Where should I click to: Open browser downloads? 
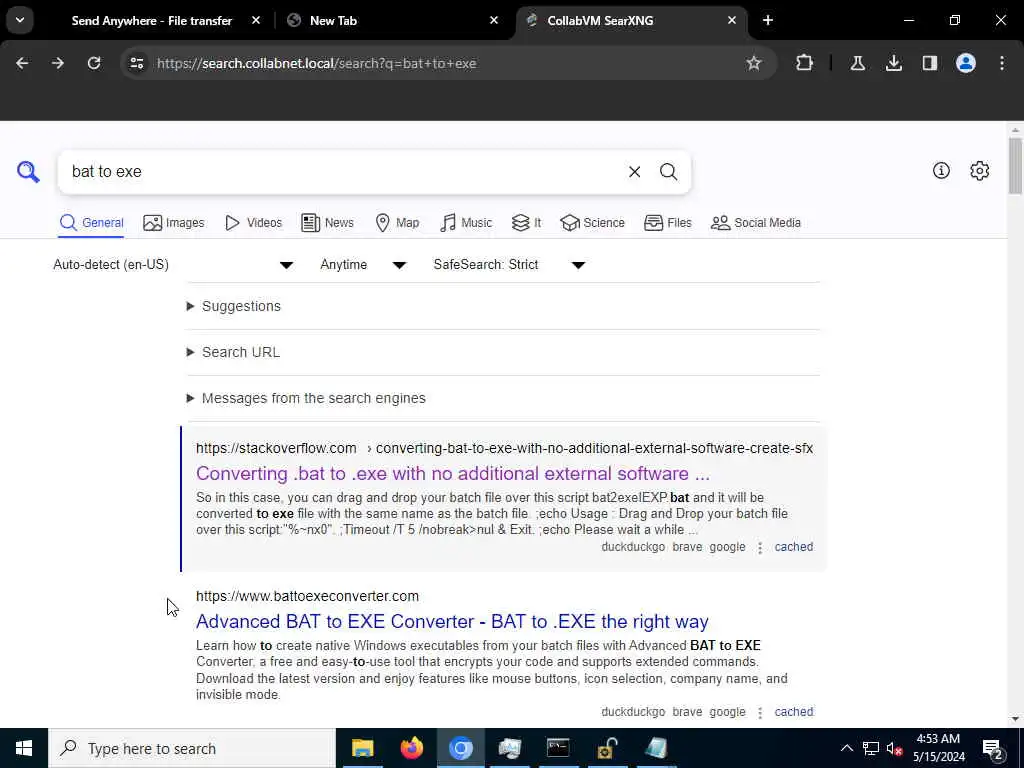pos(893,63)
